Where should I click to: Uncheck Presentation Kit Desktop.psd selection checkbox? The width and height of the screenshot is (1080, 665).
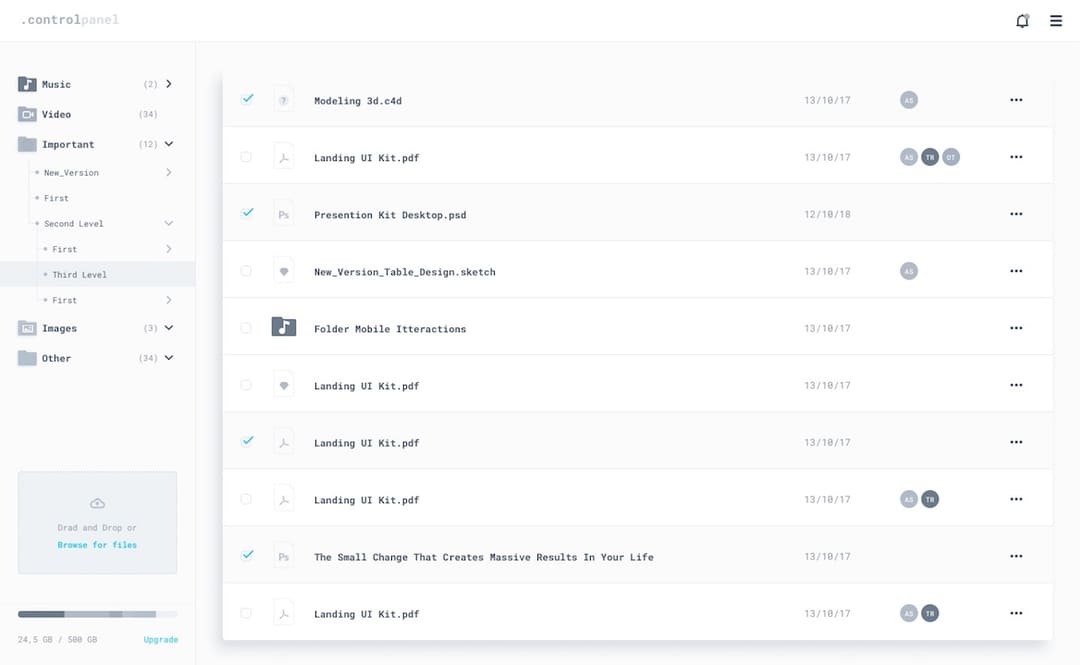(x=246, y=213)
